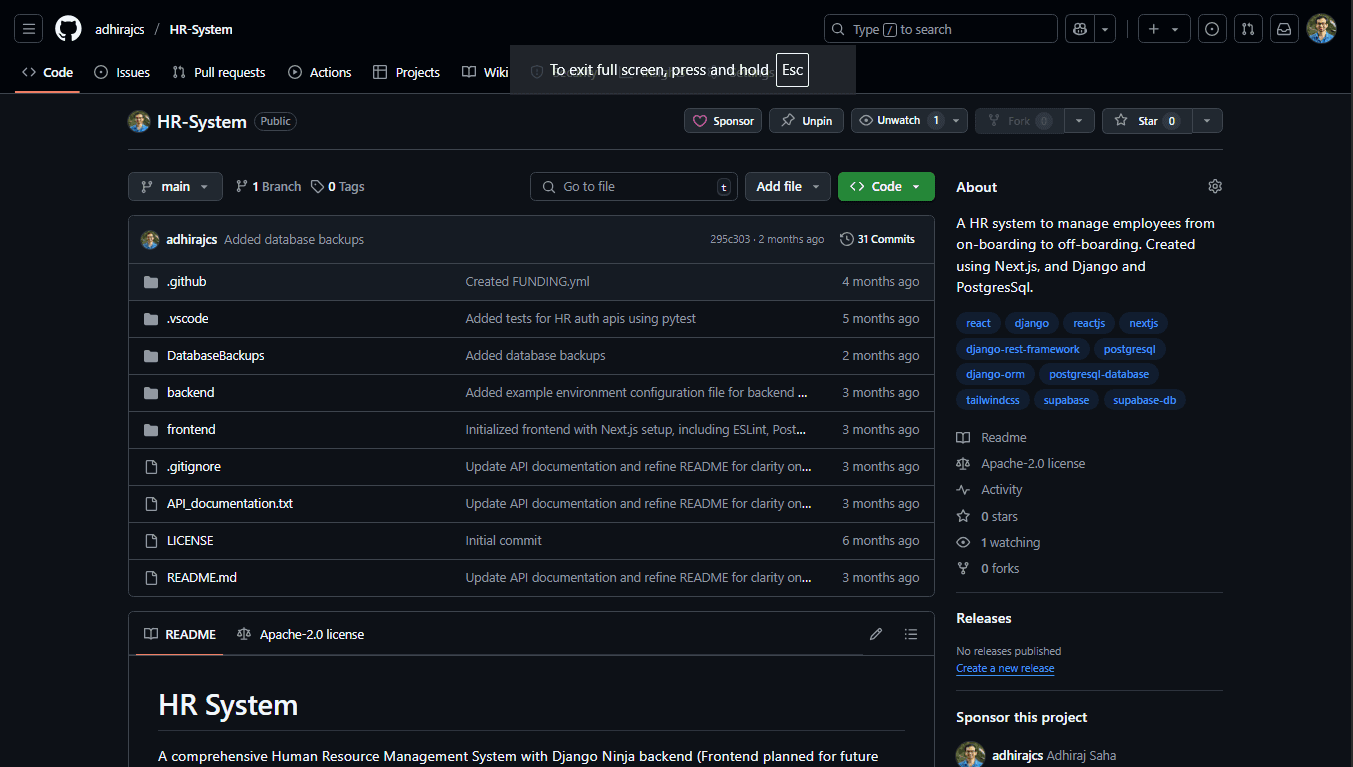Click the tailwindcss topic tag
The width and height of the screenshot is (1353, 767).
click(993, 400)
